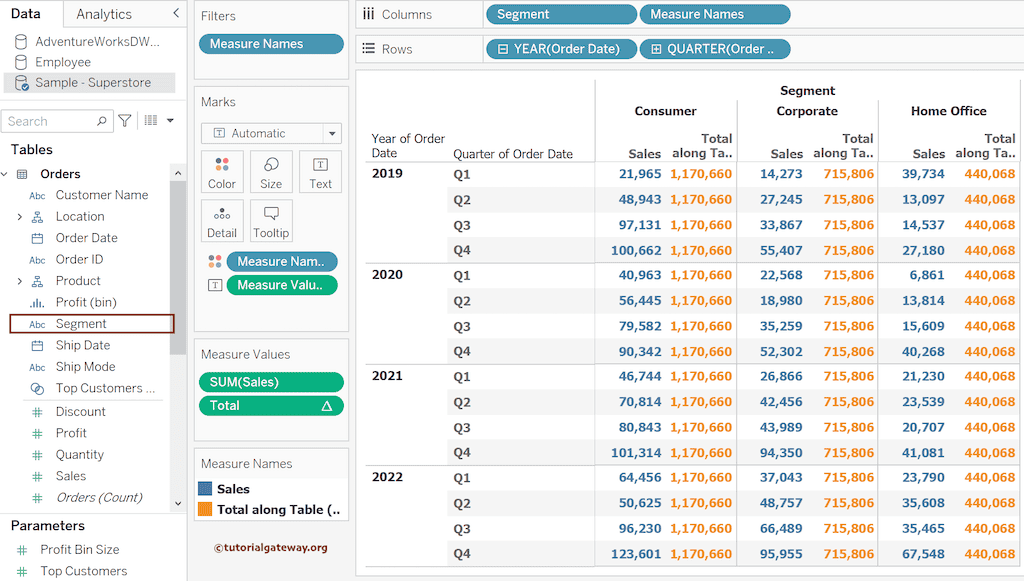This screenshot has width=1024, height=581.
Task: Expand the Product hierarchy in the Orders table
Action: click(x=19, y=281)
